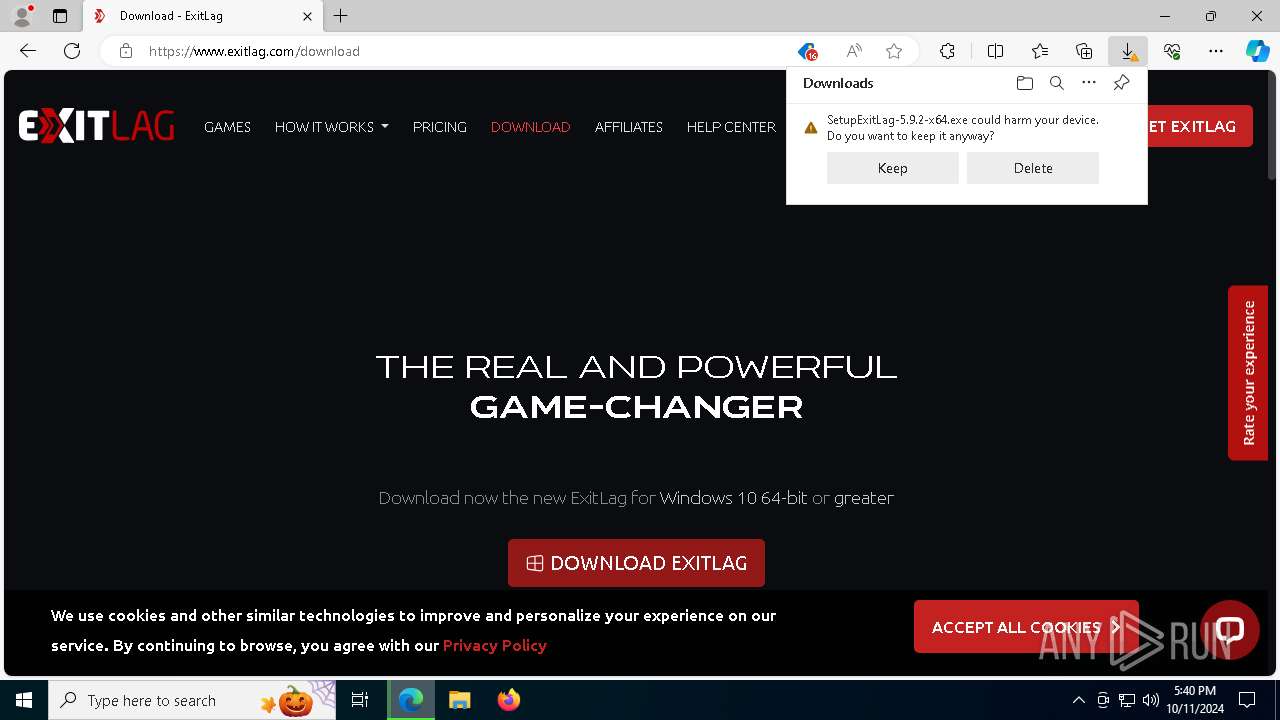Open Rate your experience tab
This screenshot has width=1280, height=720.
1248,373
